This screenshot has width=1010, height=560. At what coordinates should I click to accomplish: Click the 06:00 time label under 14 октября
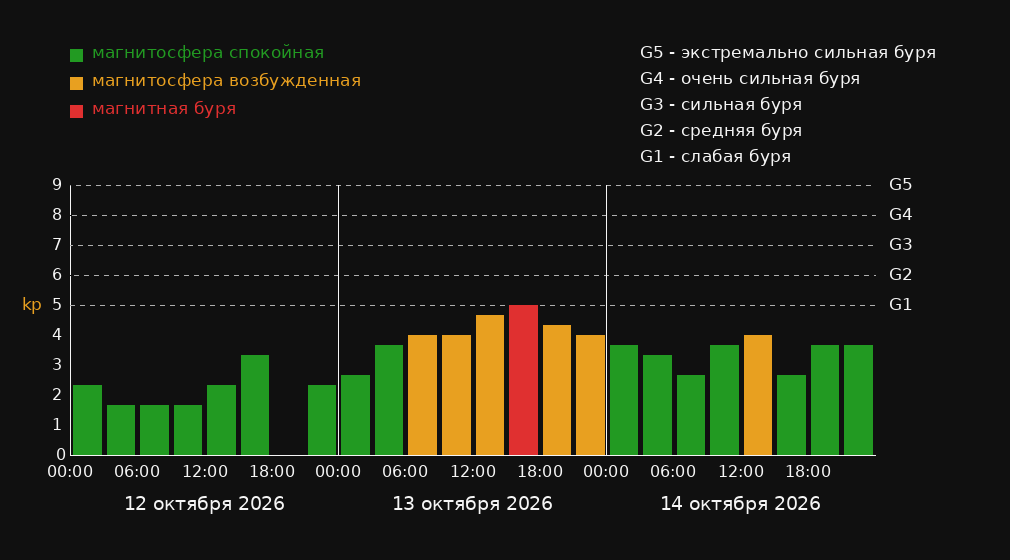pos(673,472)
